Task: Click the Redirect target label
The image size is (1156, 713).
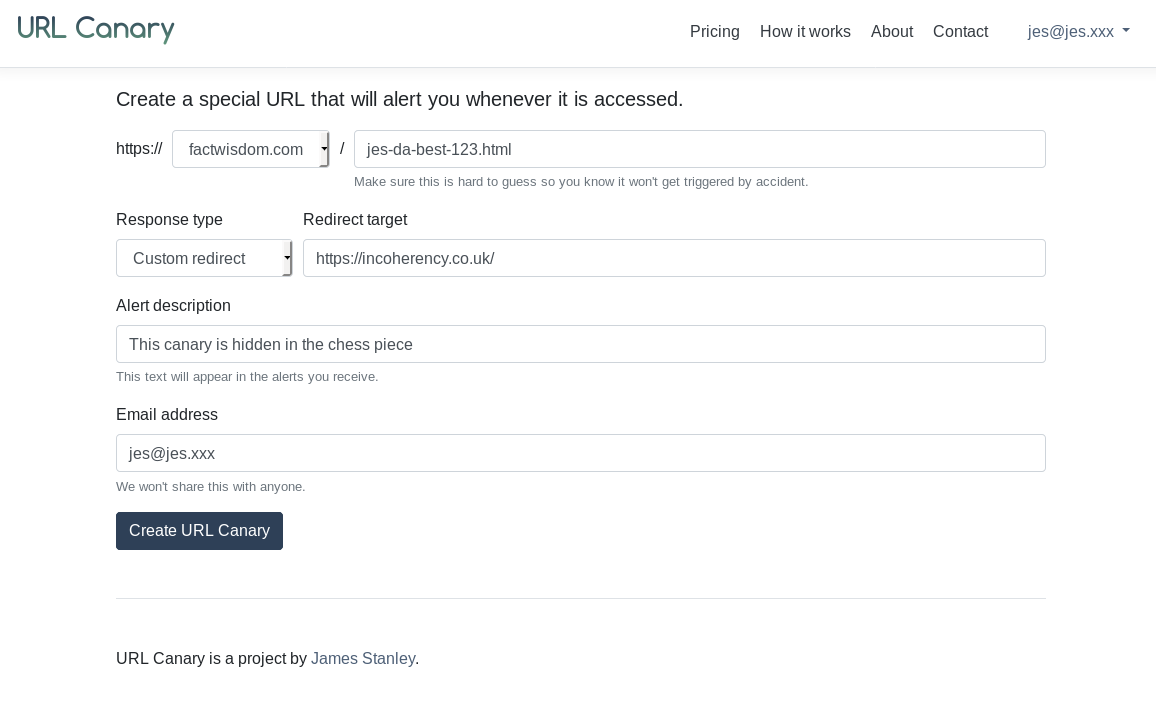Action: 355,219
